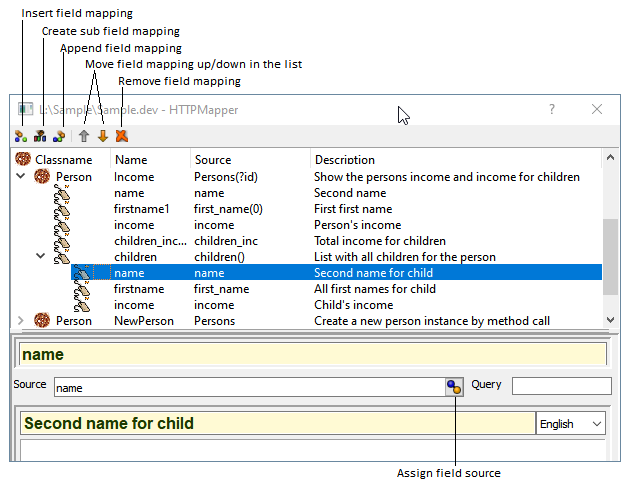Image resolution: width=630 pixels, height=485 pixels.
Task: Remove the selected field mapping
Action: (121, 136)
